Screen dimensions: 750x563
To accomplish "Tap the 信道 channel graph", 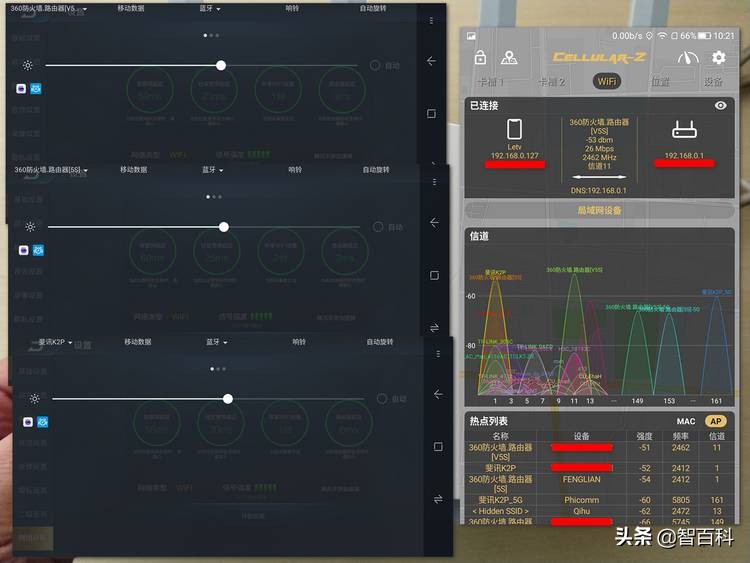I will tap(599, 317).
